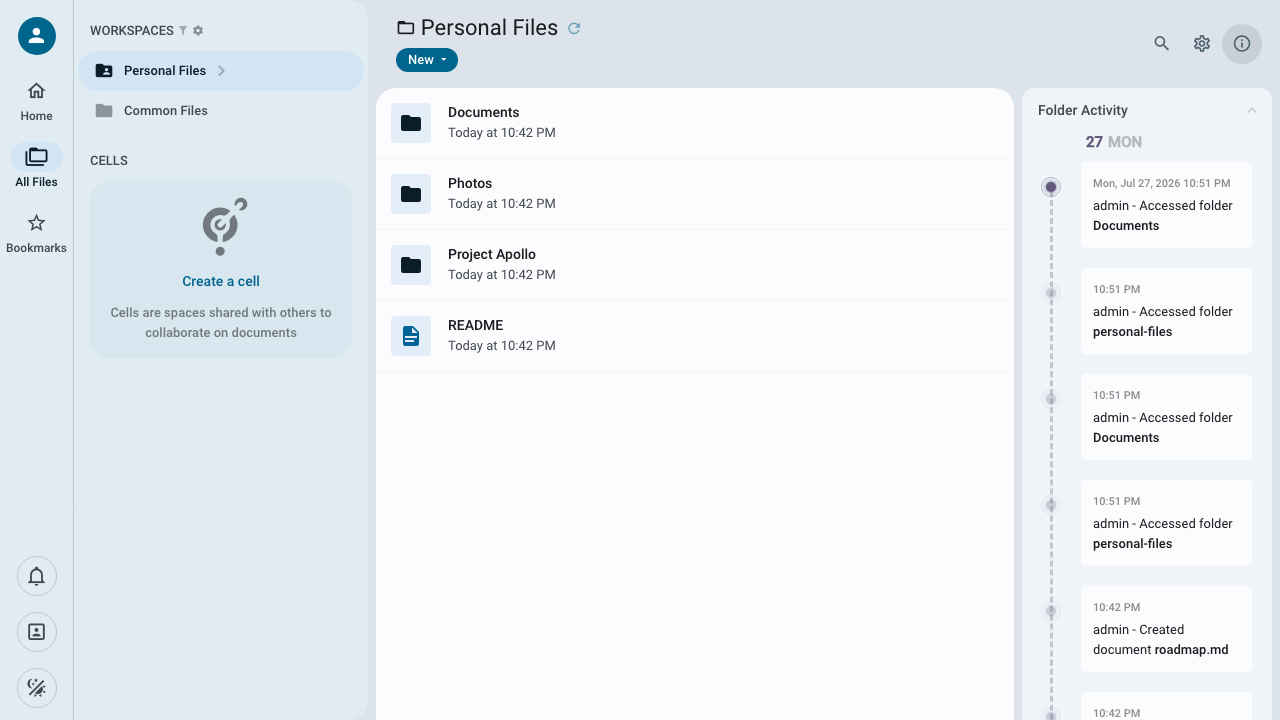Collapse the Folder Activity panel
This screenshot has height=720, width=1280.
(x=1252, y=111)
